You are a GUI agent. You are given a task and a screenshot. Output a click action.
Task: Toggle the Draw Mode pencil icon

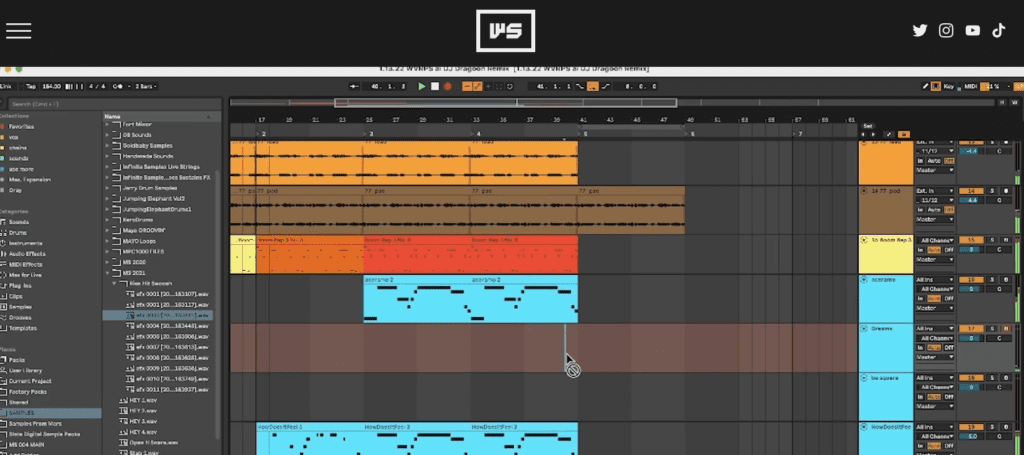click(x=925, y=86)
